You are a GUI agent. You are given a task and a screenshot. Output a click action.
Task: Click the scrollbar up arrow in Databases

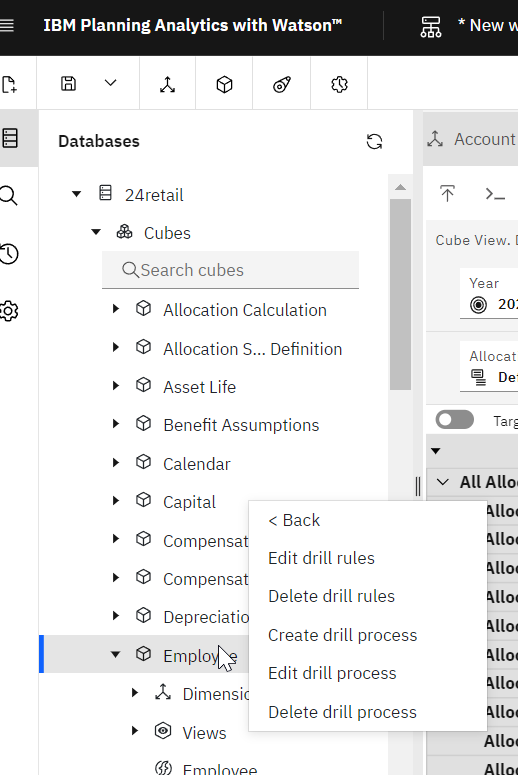pyautogui.click(x=400, y=187)
